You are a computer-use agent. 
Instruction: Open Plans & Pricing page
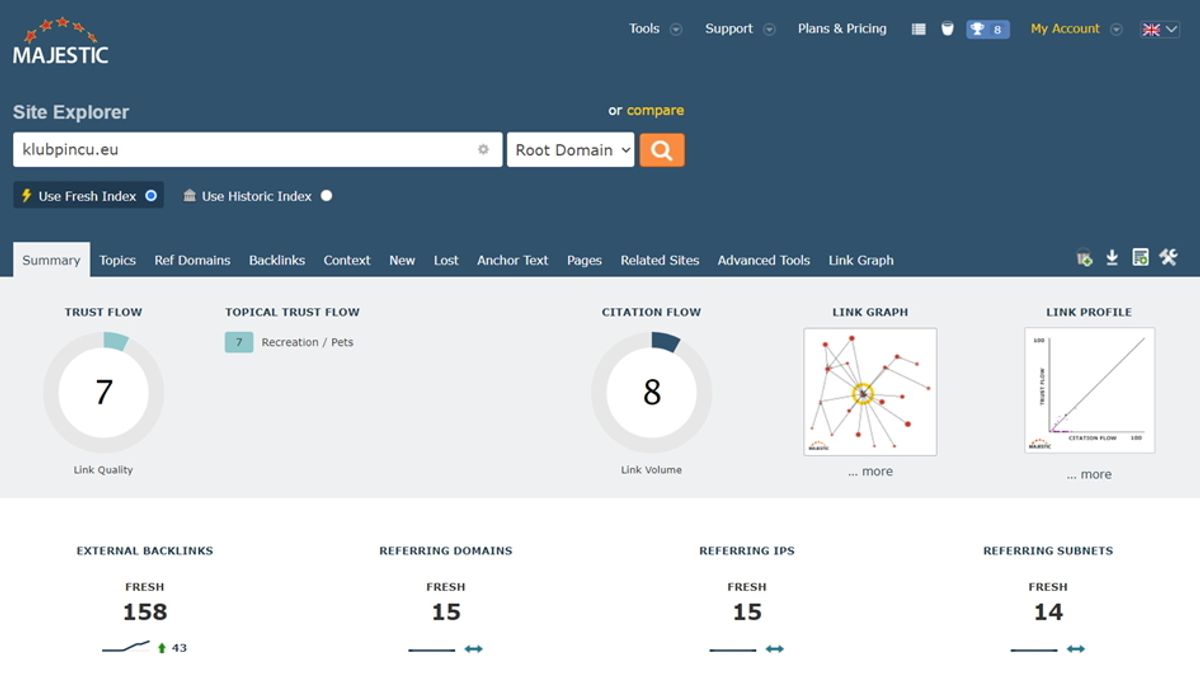842,29
